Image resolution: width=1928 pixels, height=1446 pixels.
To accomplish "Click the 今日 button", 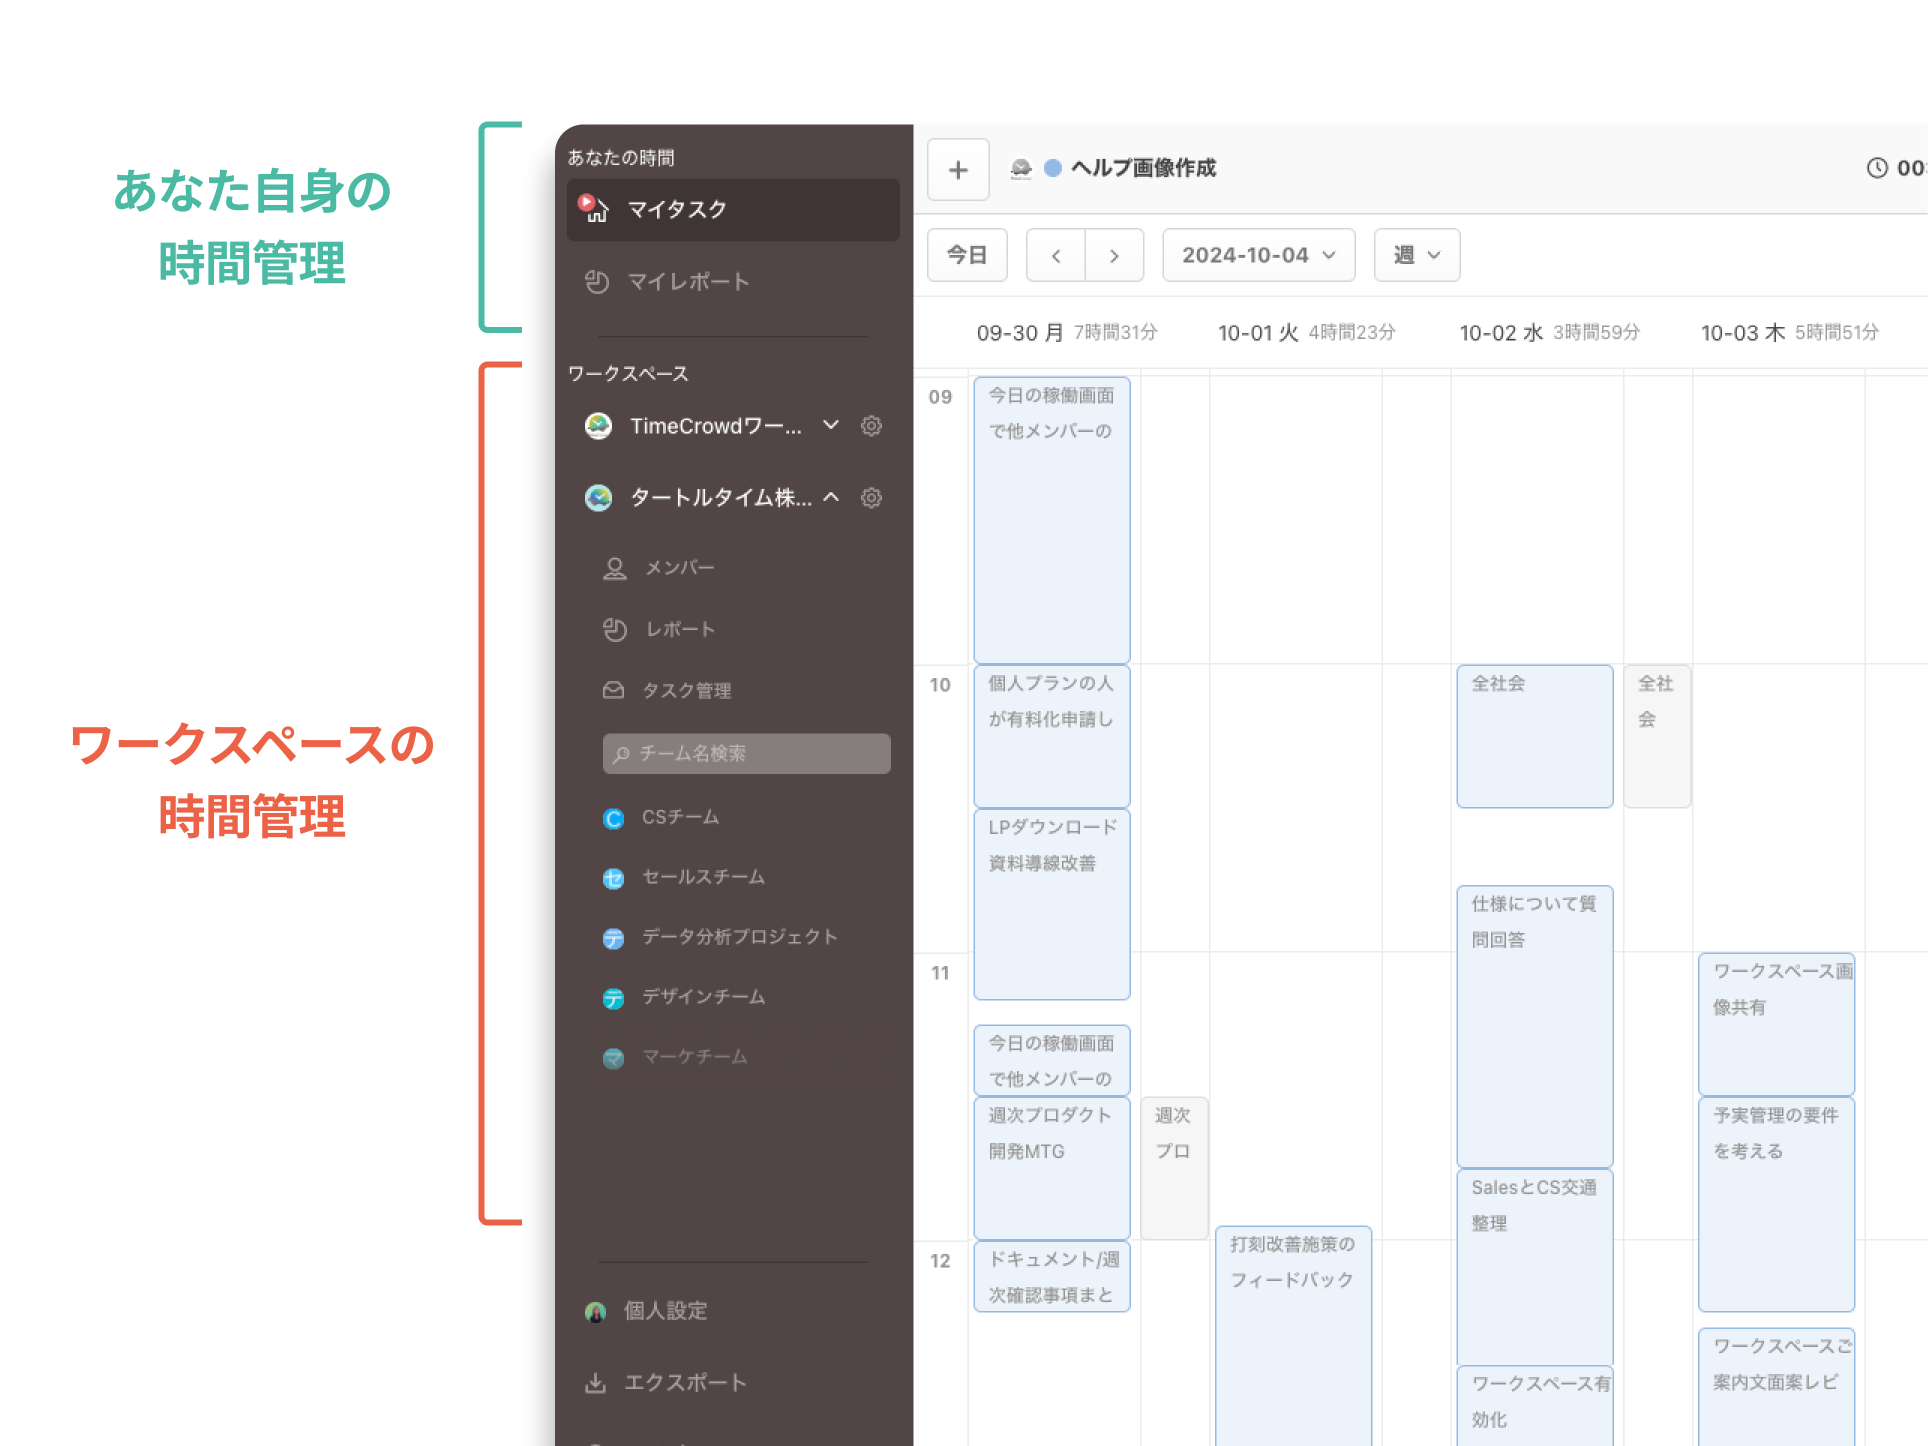I will (x=966, y=255).
